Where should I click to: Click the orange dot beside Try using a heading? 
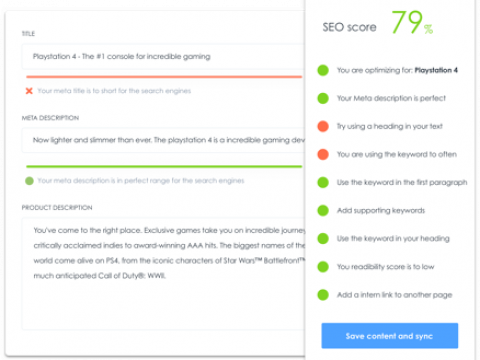(x=323, y=126)
